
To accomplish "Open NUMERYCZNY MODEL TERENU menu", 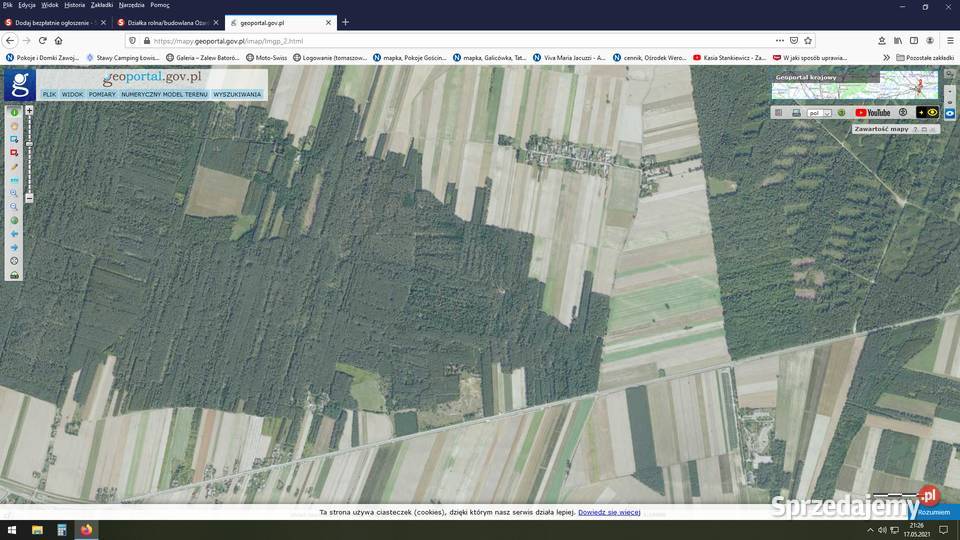I will [x=164, y=94].
